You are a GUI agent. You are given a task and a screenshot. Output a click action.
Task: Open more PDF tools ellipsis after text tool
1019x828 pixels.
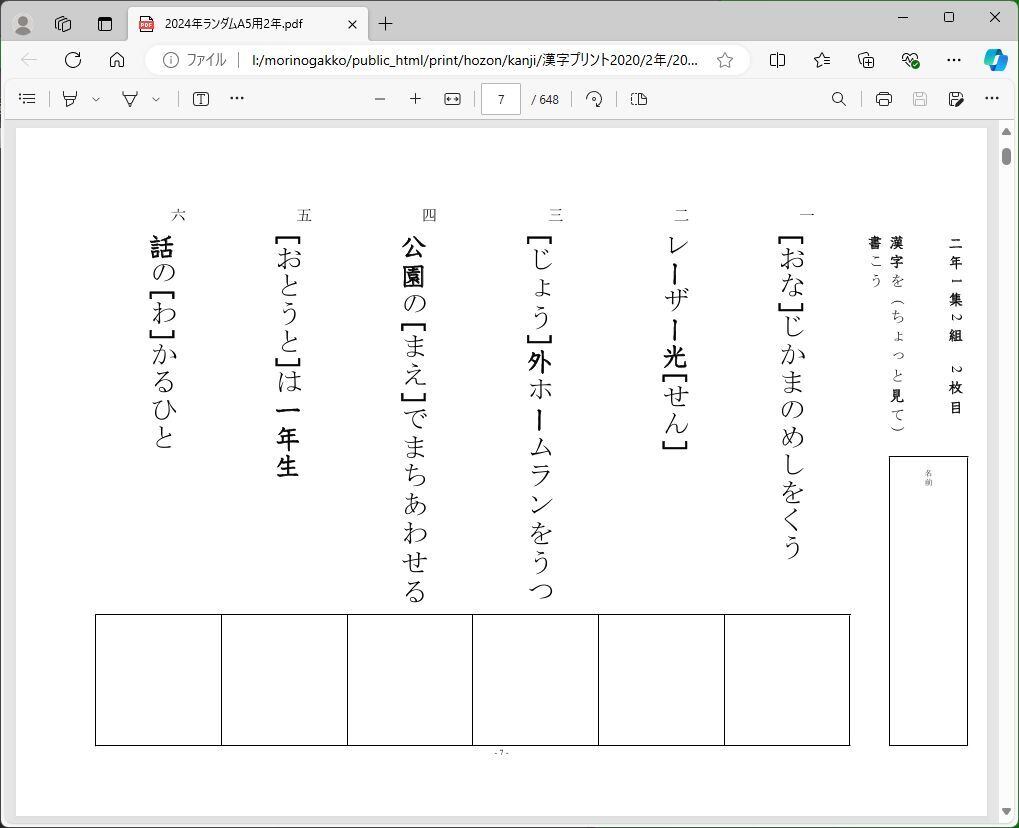[x=237, y=99]
